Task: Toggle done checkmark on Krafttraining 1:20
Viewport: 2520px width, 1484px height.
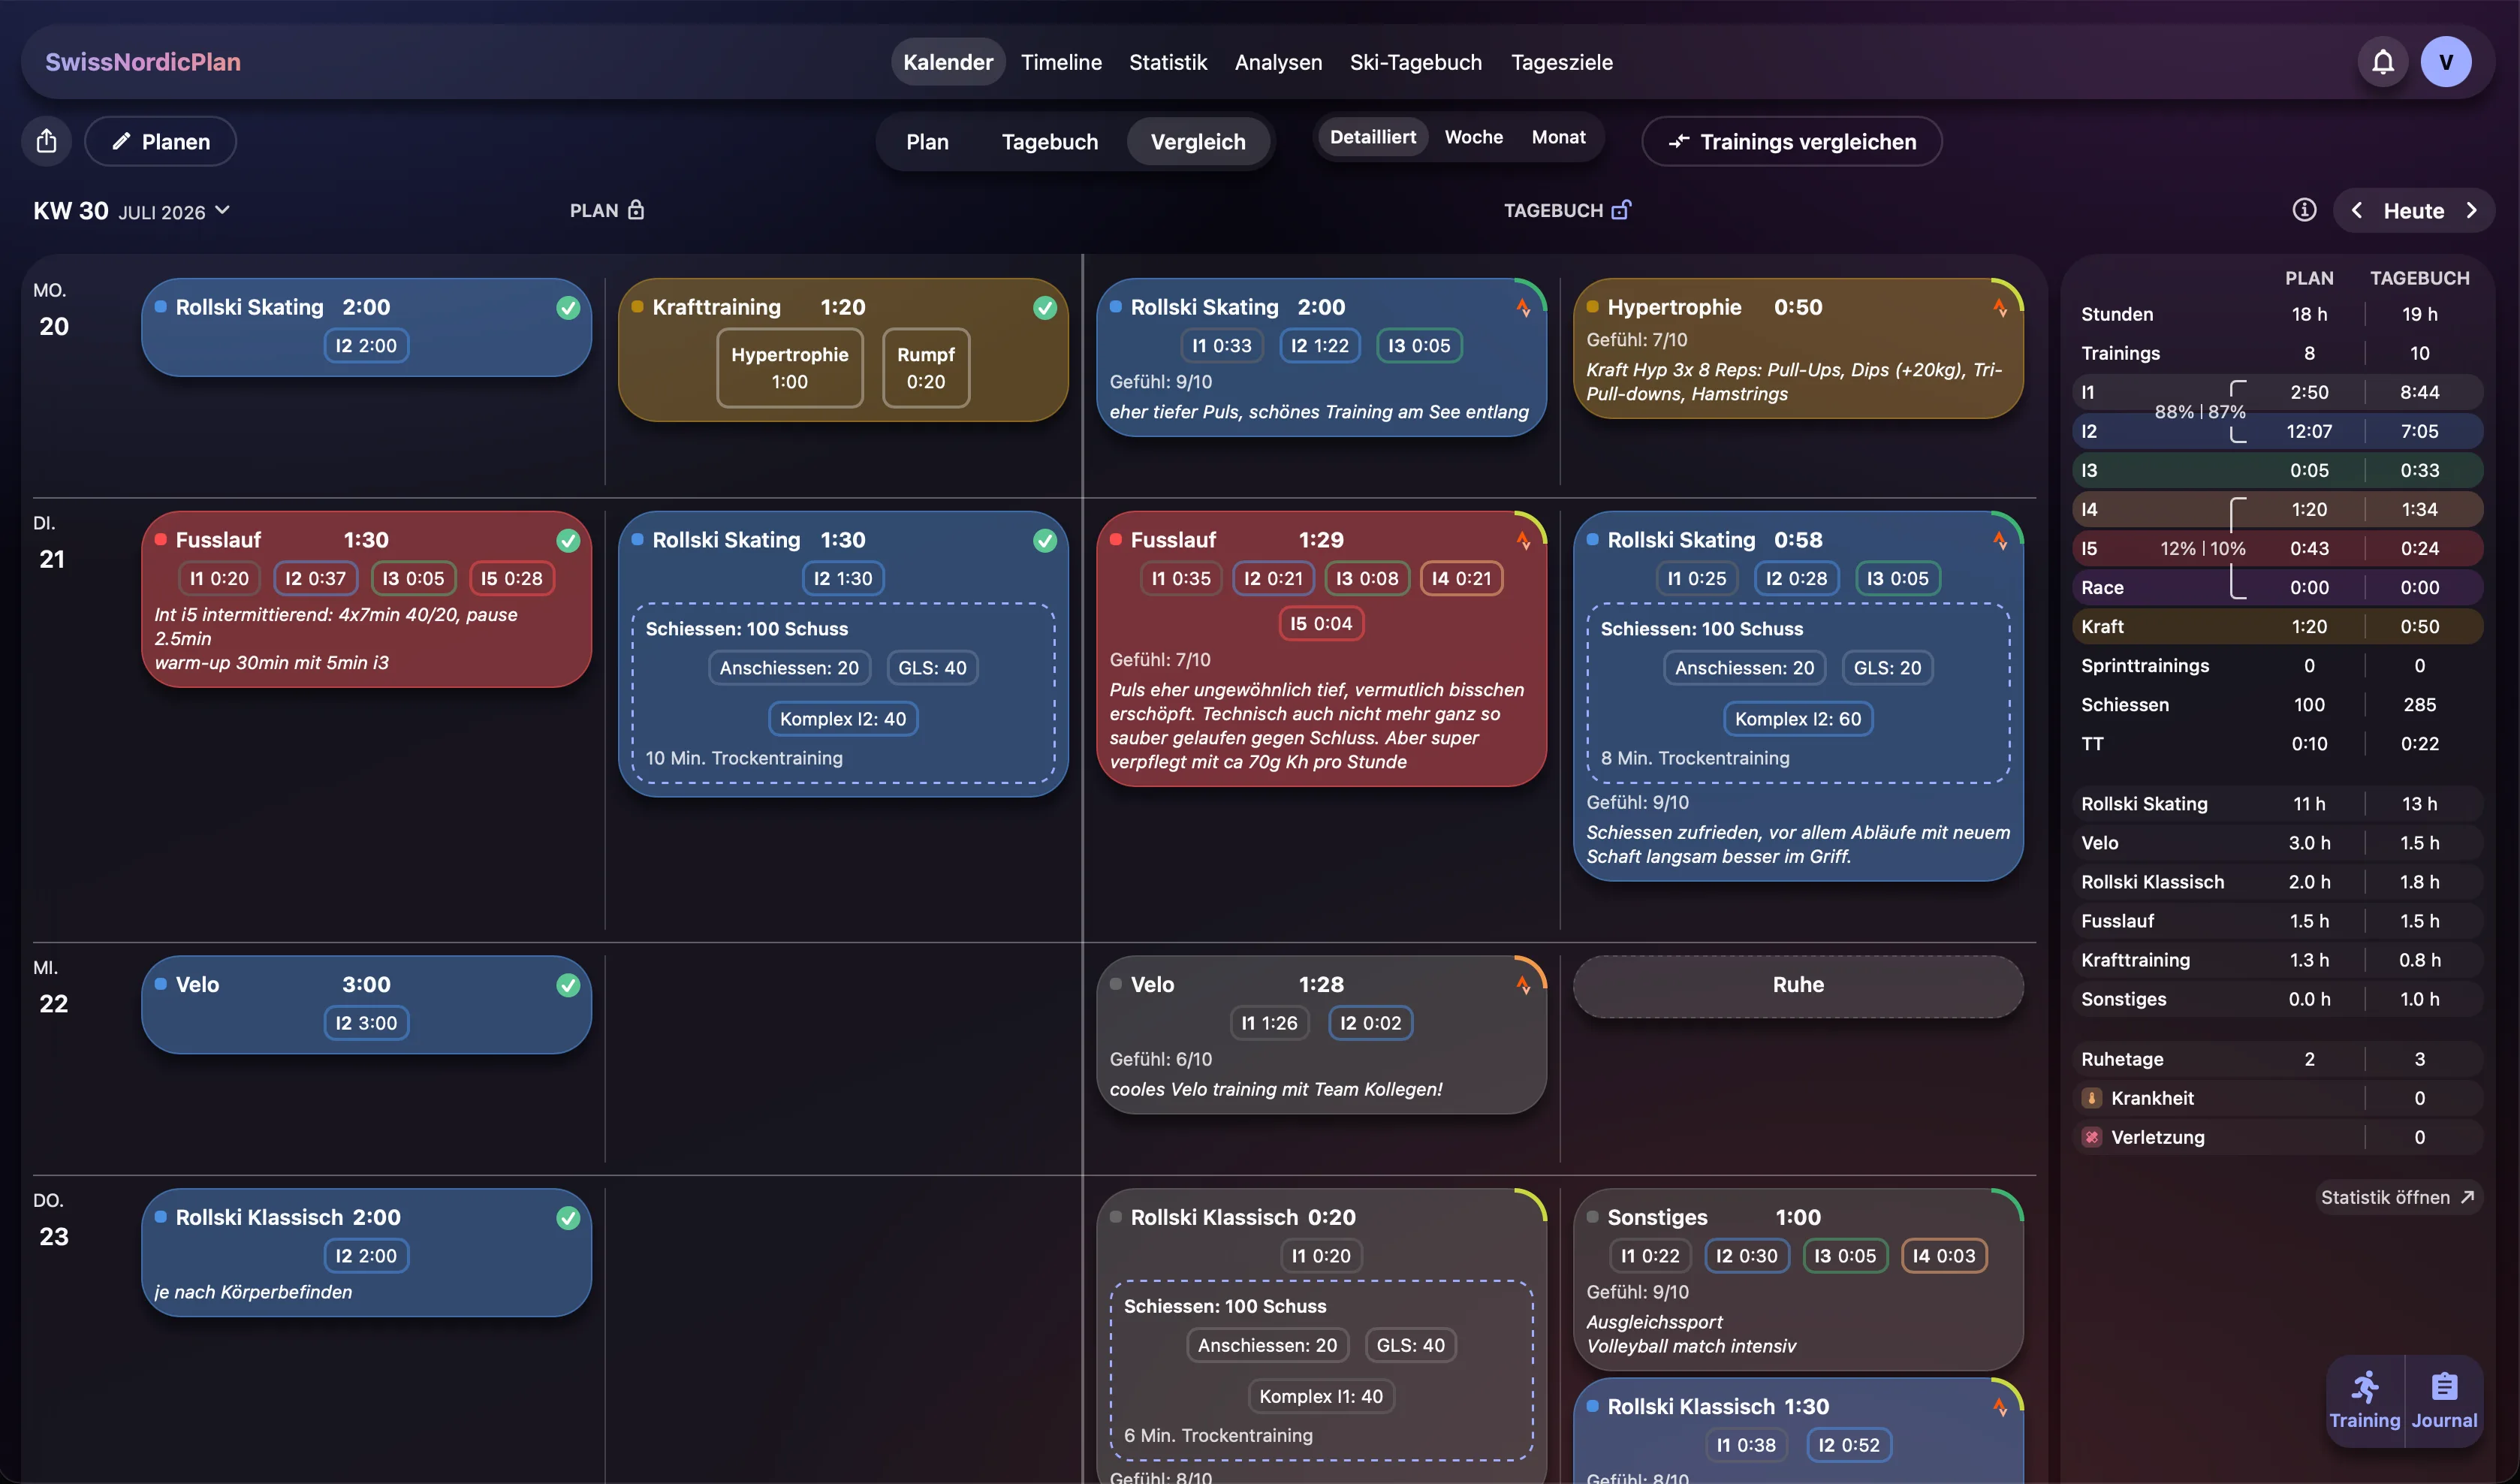Action: [x=1045, y=308]
